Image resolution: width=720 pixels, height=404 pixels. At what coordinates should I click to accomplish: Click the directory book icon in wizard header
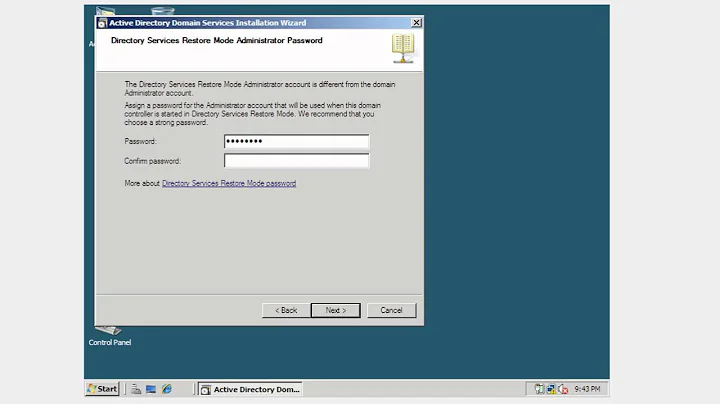(x=403, y=48)
